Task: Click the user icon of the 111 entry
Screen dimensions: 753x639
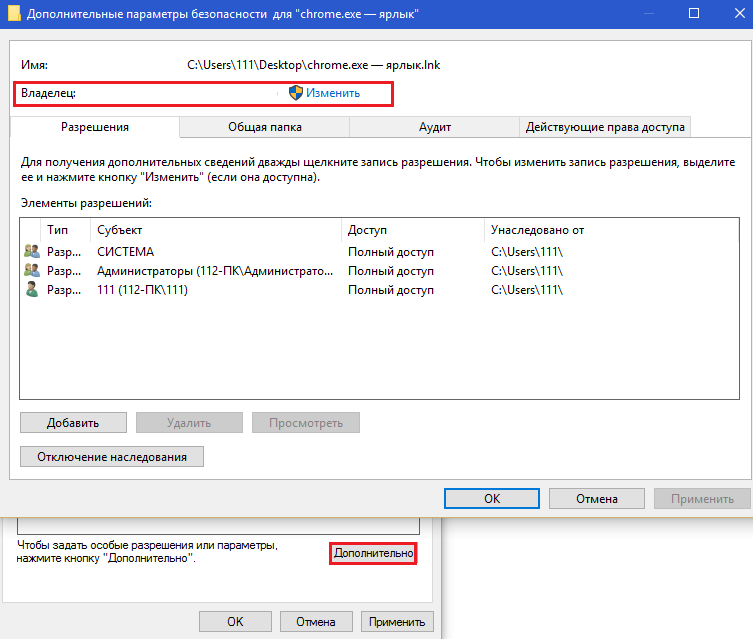Action: point(32,290)
